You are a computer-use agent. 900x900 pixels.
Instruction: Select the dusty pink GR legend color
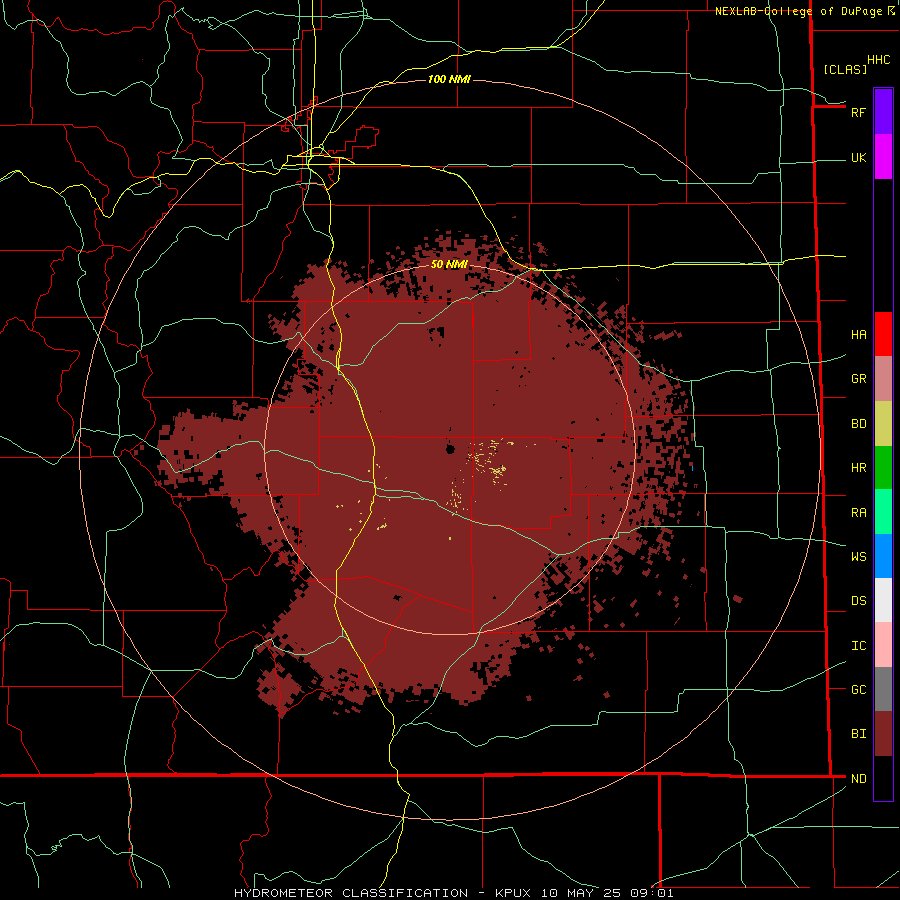[x=883, y=379]
